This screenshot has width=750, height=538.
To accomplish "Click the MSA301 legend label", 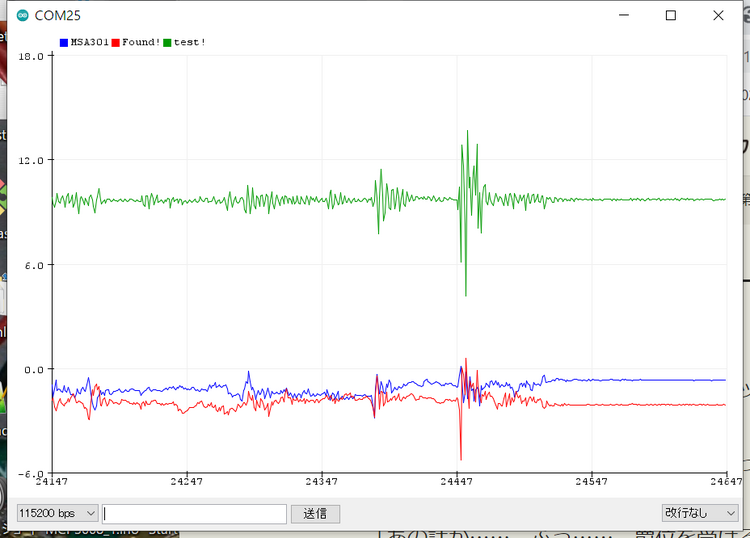I will coord(90,42).
